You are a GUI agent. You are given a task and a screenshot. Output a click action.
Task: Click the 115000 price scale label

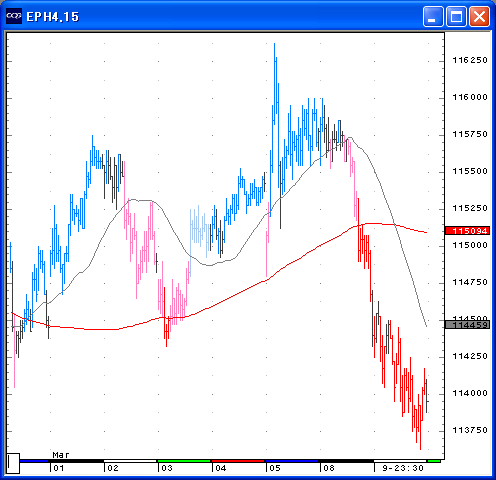470,245
